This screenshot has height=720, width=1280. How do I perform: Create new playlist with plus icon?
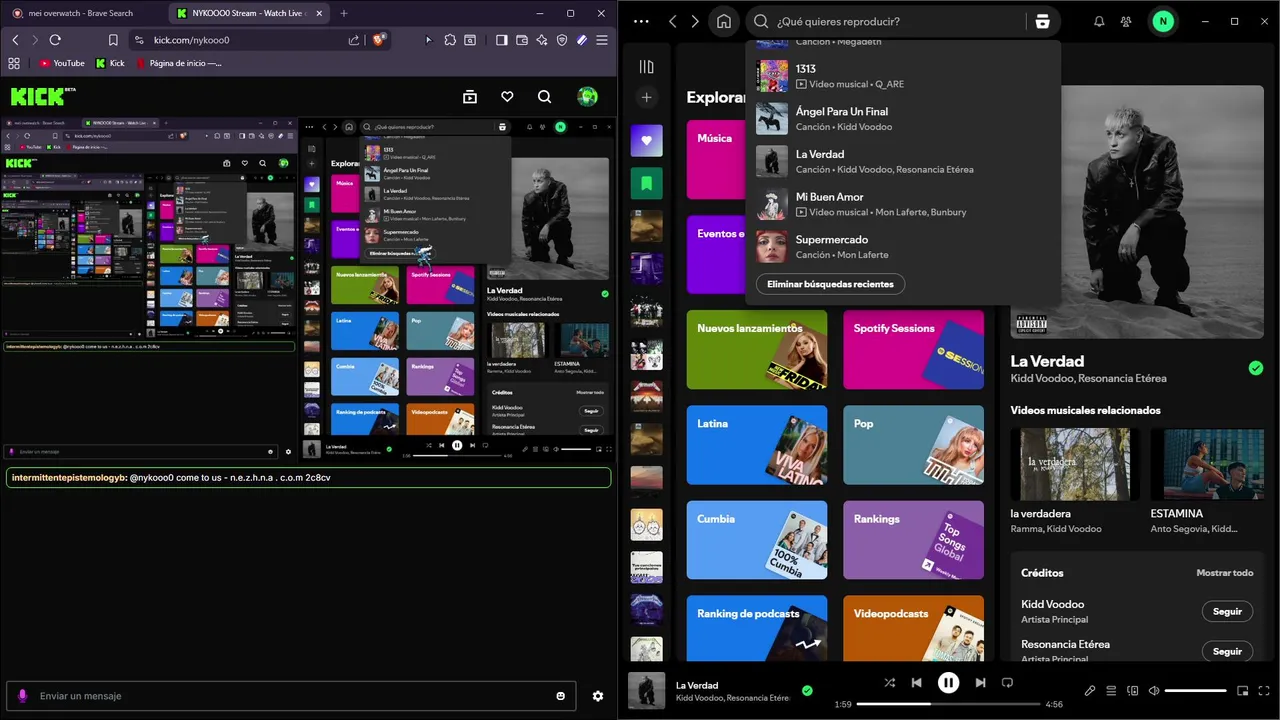pyautogui.click(x=647, y=97)
